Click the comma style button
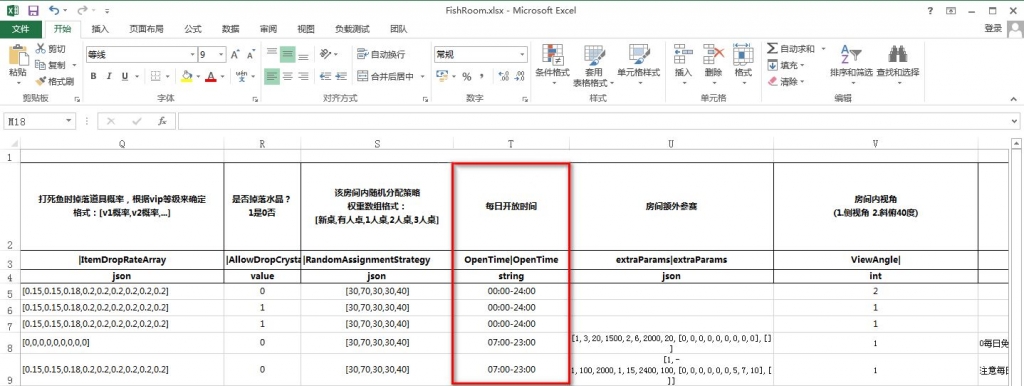This screenshot has width=1024, height=386. tap(483, 76)
